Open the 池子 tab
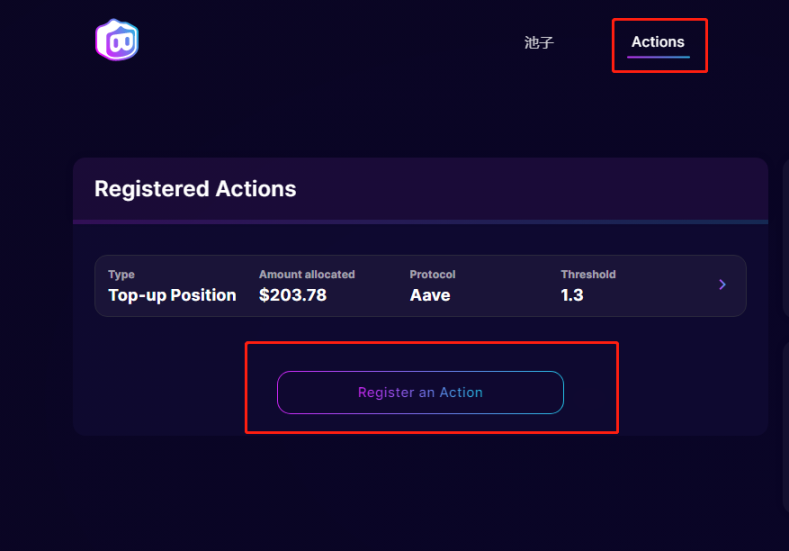The width and height of the screenshot is (789, 551). click(539, 43)
